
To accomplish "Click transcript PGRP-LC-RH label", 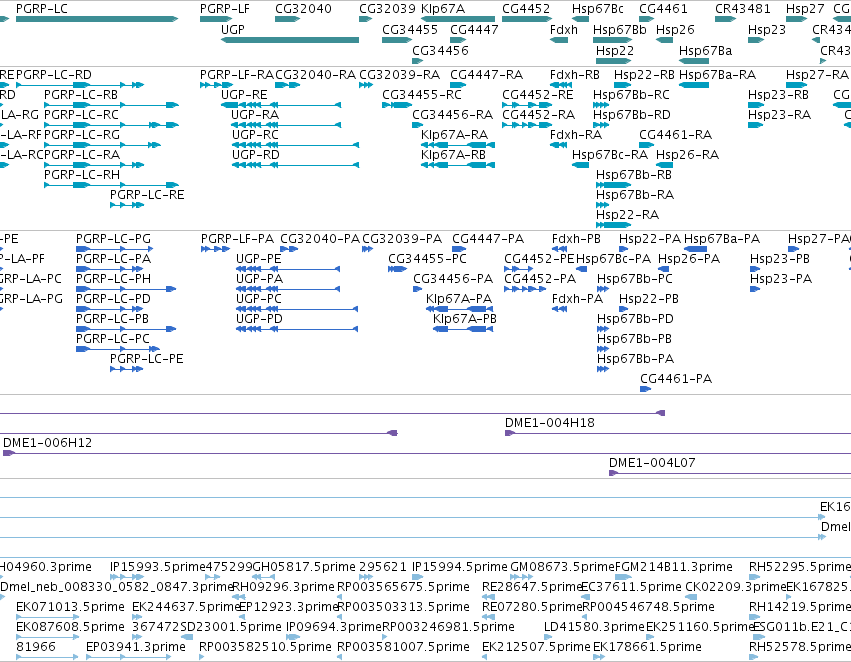I will (82, 175).
